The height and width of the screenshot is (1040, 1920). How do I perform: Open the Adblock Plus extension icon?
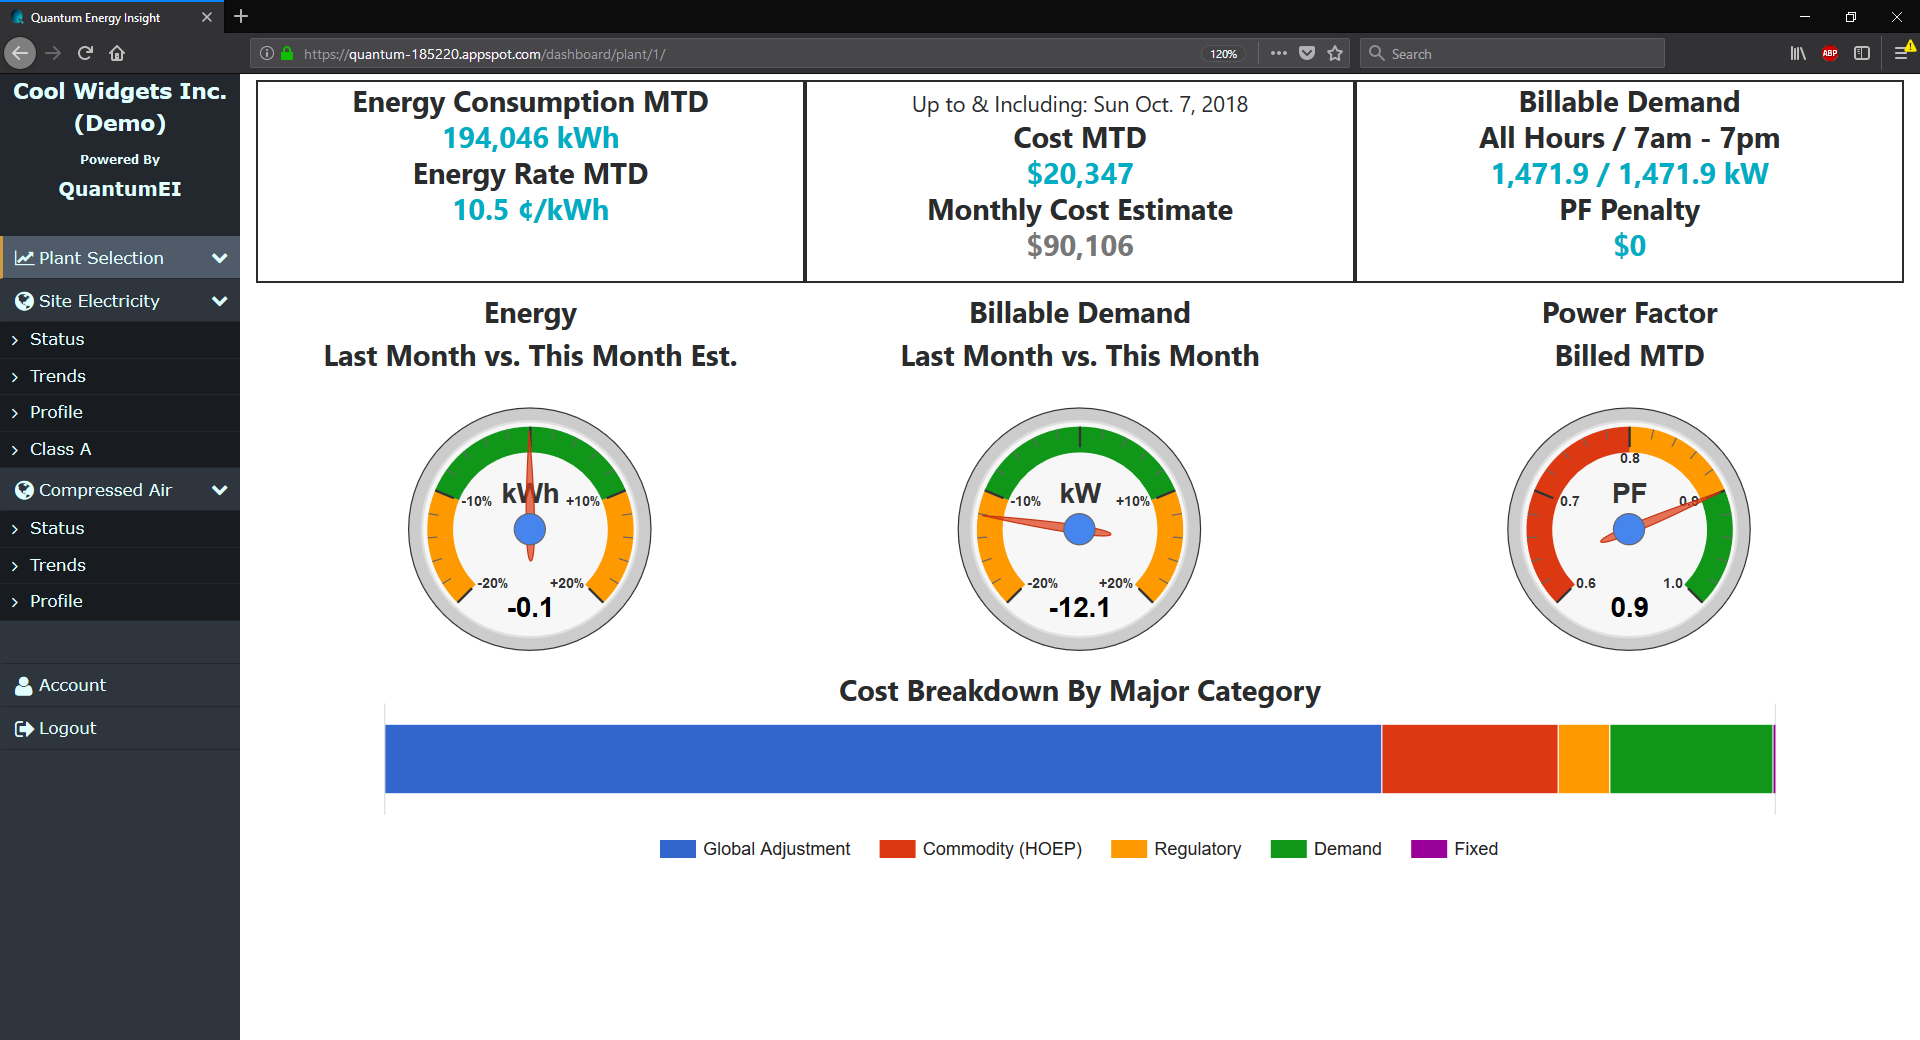(1830, 53)
